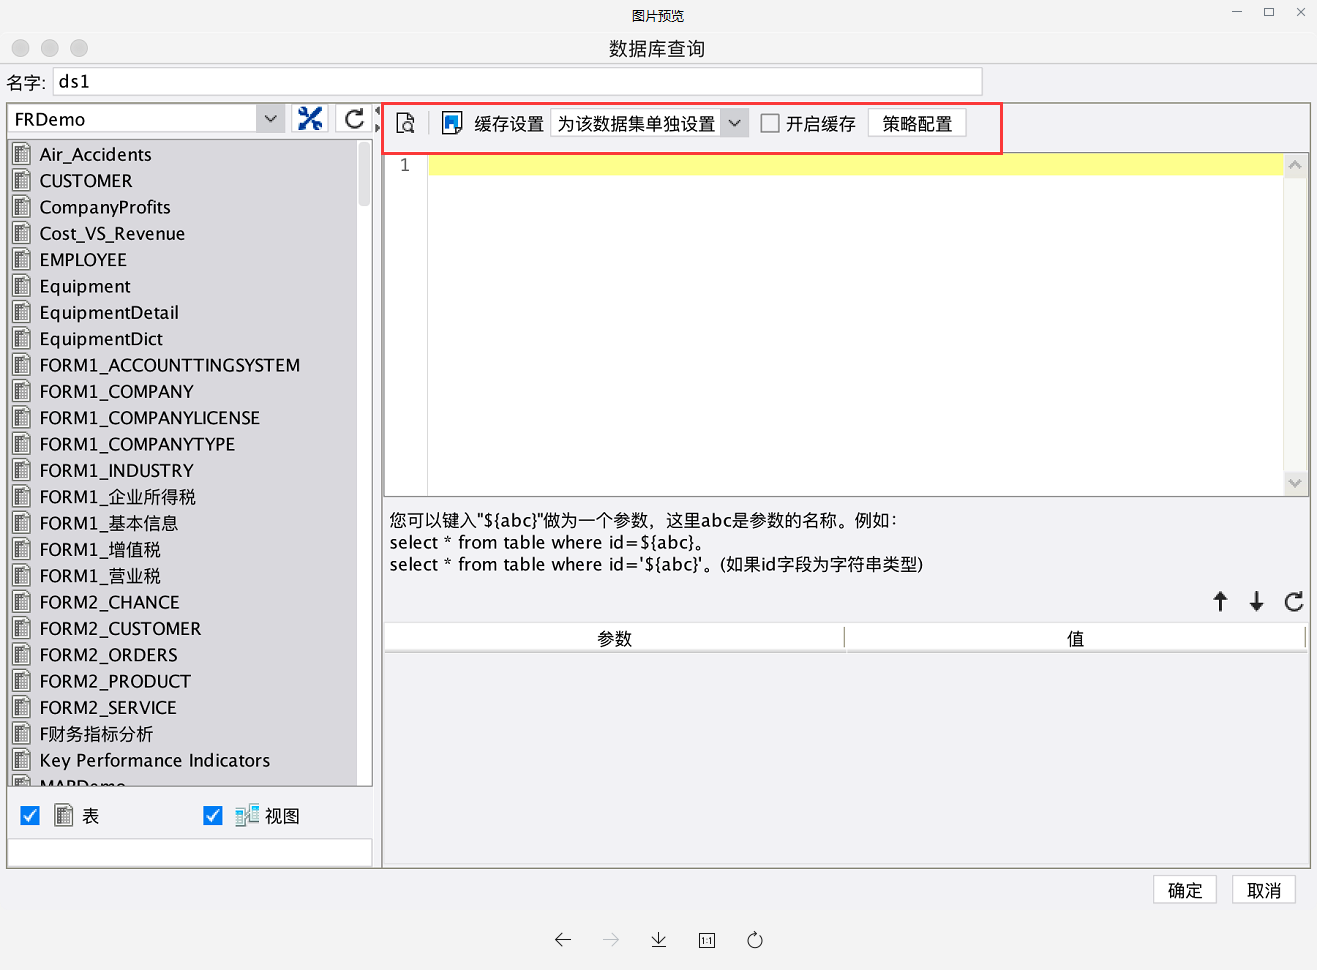
Task: Click the 值 column header
Action: [1075, 638]
